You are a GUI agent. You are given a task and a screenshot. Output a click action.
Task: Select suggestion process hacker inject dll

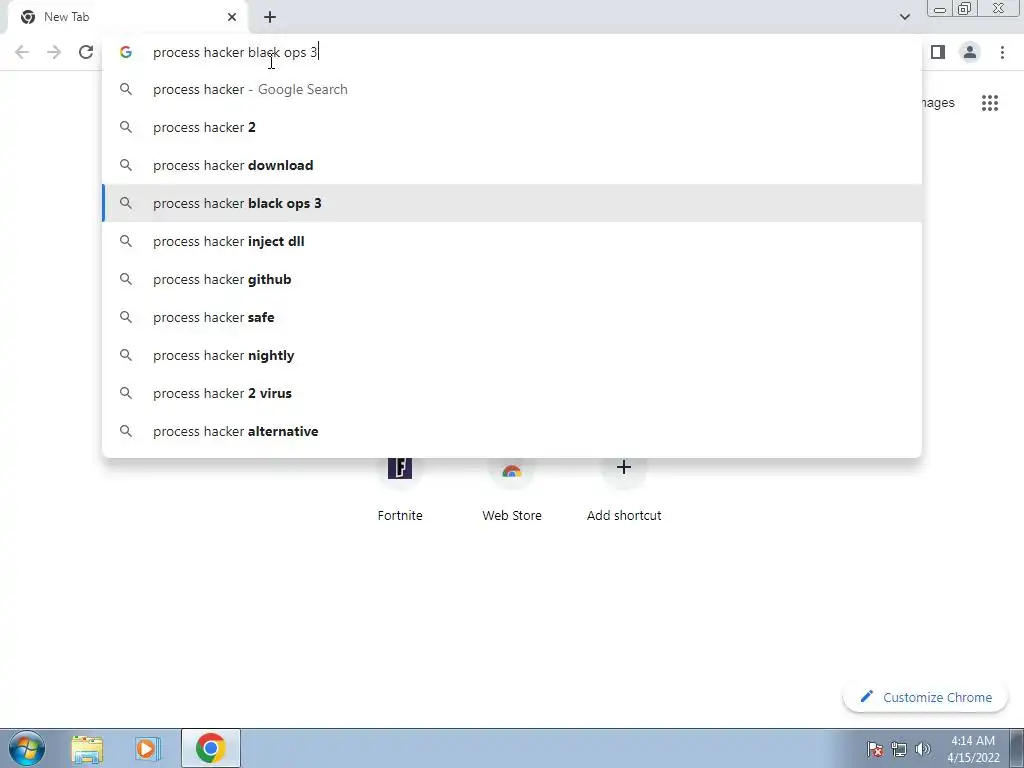512,241
